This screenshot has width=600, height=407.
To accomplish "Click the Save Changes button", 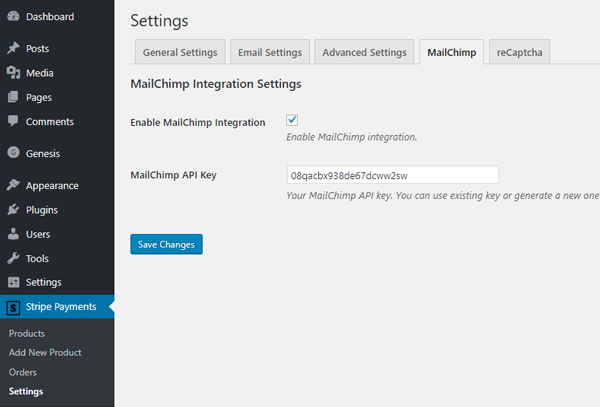I will tap(166, 244).
